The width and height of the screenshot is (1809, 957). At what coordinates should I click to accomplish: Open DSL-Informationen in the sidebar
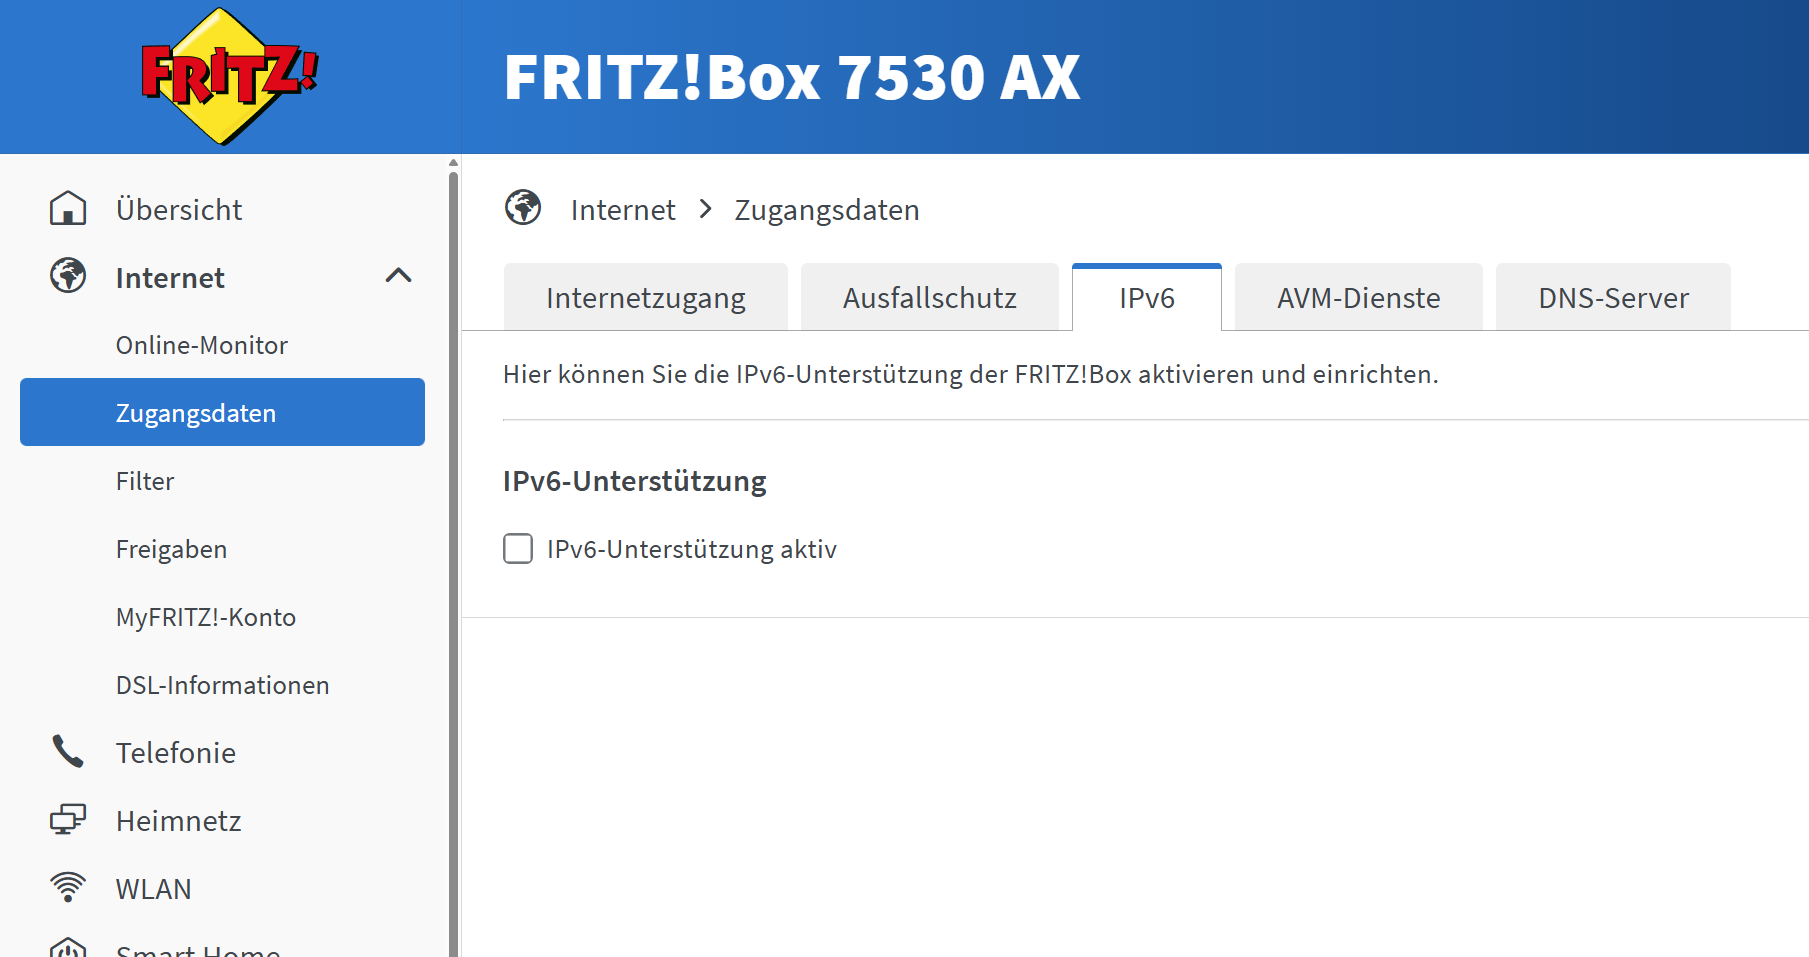pyautogui.click(x=222, y=685)
